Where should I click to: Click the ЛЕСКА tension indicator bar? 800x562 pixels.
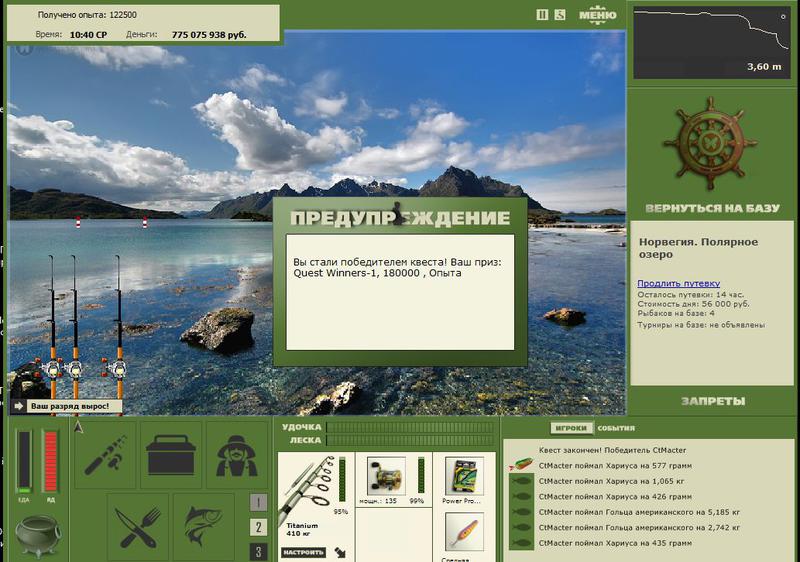pos(410,440)
